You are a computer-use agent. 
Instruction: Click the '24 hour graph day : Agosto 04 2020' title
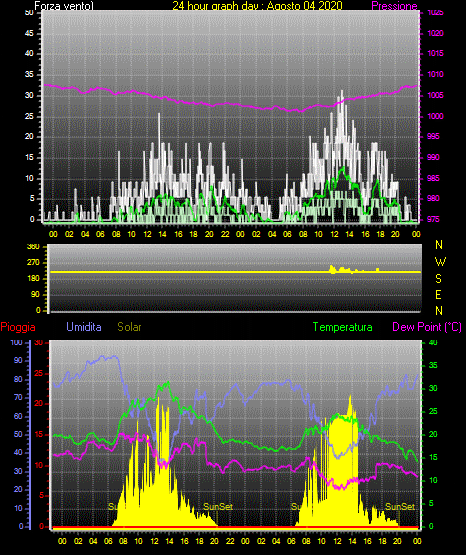click(257, 6)
